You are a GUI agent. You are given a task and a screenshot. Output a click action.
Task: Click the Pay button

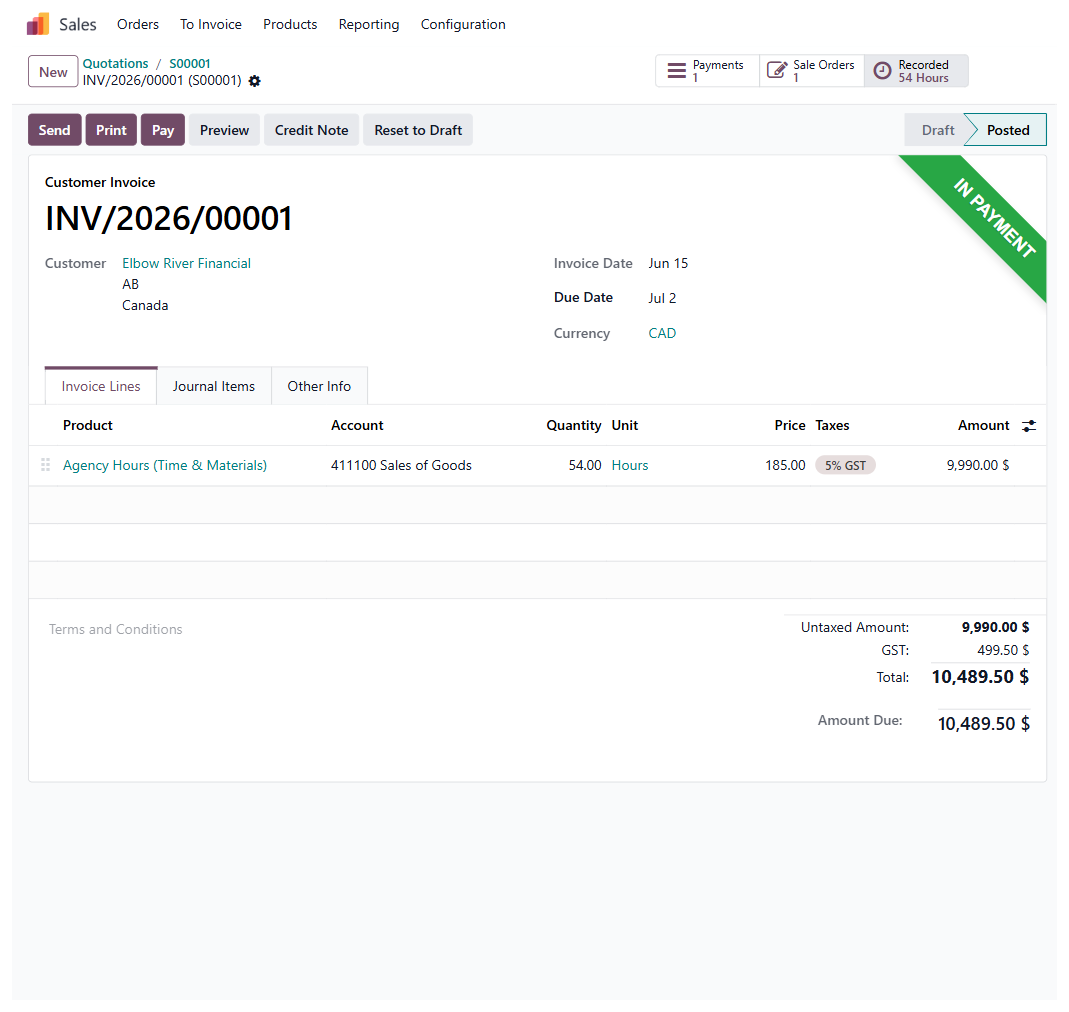click(163, 130)
